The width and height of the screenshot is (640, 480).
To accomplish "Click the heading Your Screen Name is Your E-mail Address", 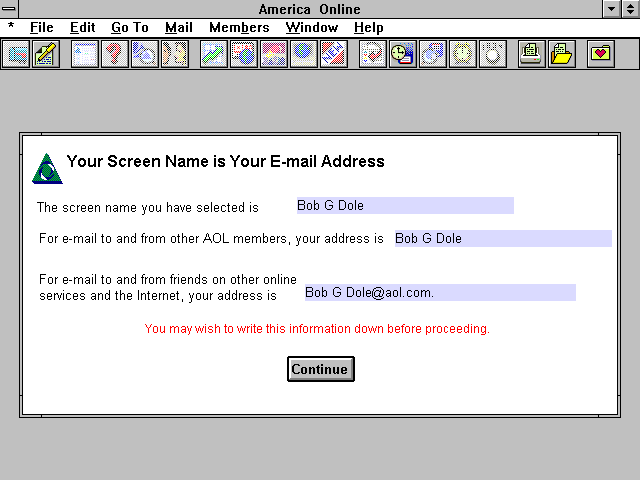I will coord(226,161).
